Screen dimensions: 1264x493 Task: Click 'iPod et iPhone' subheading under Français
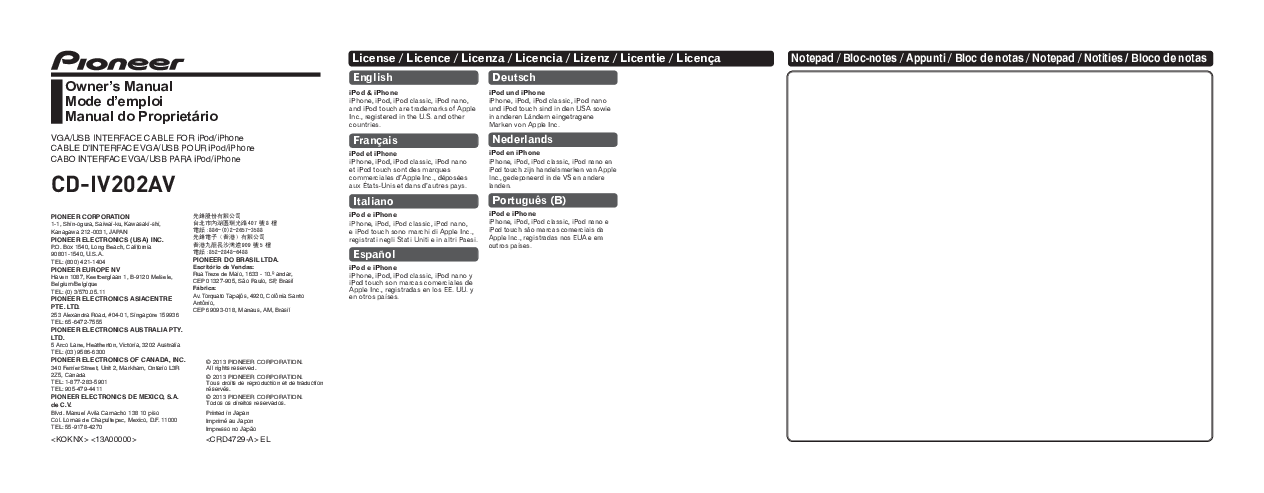373,154
